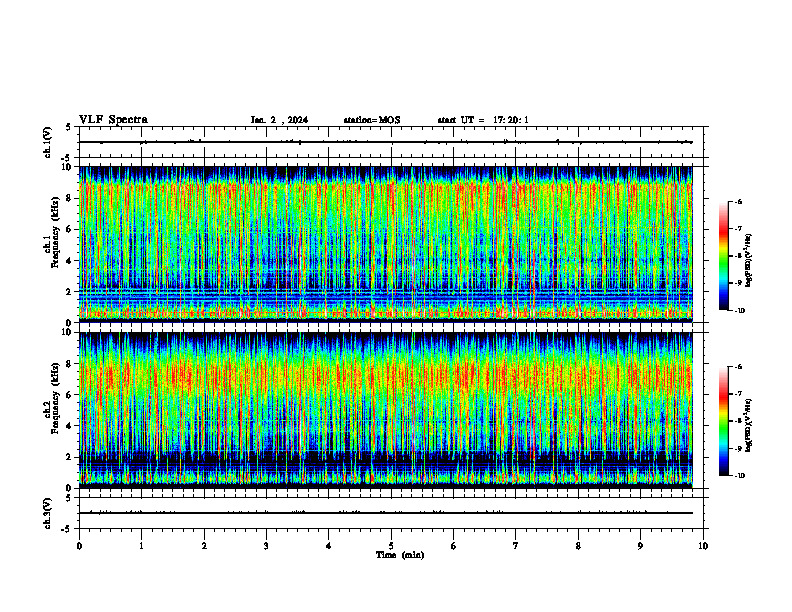Click the '5' tick on the time axis

pyautogui.click(x=391, y=546)
